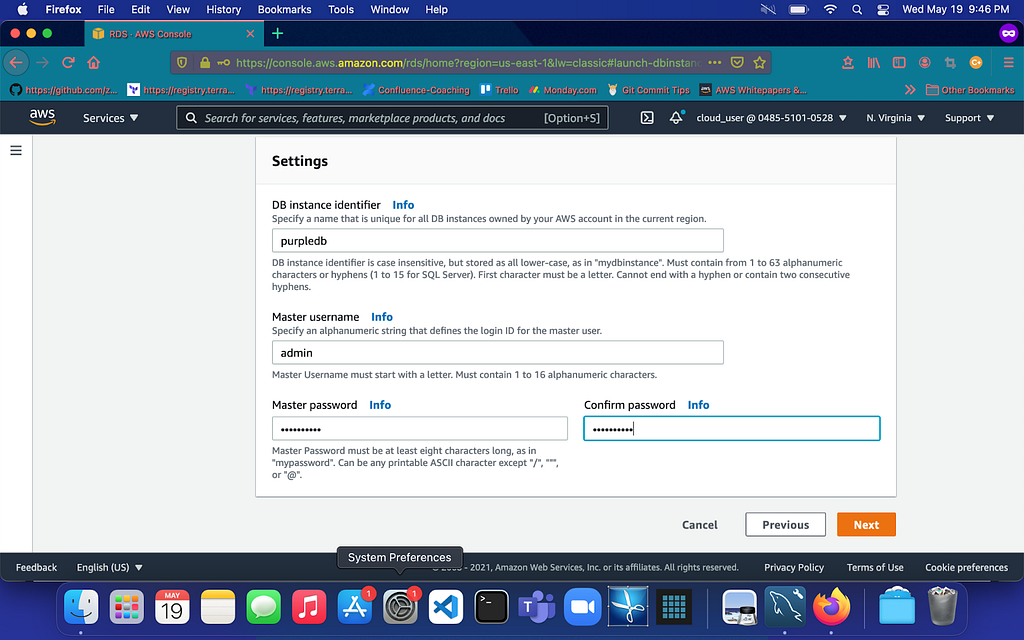Expand the Services dropdown

(110, 118)
